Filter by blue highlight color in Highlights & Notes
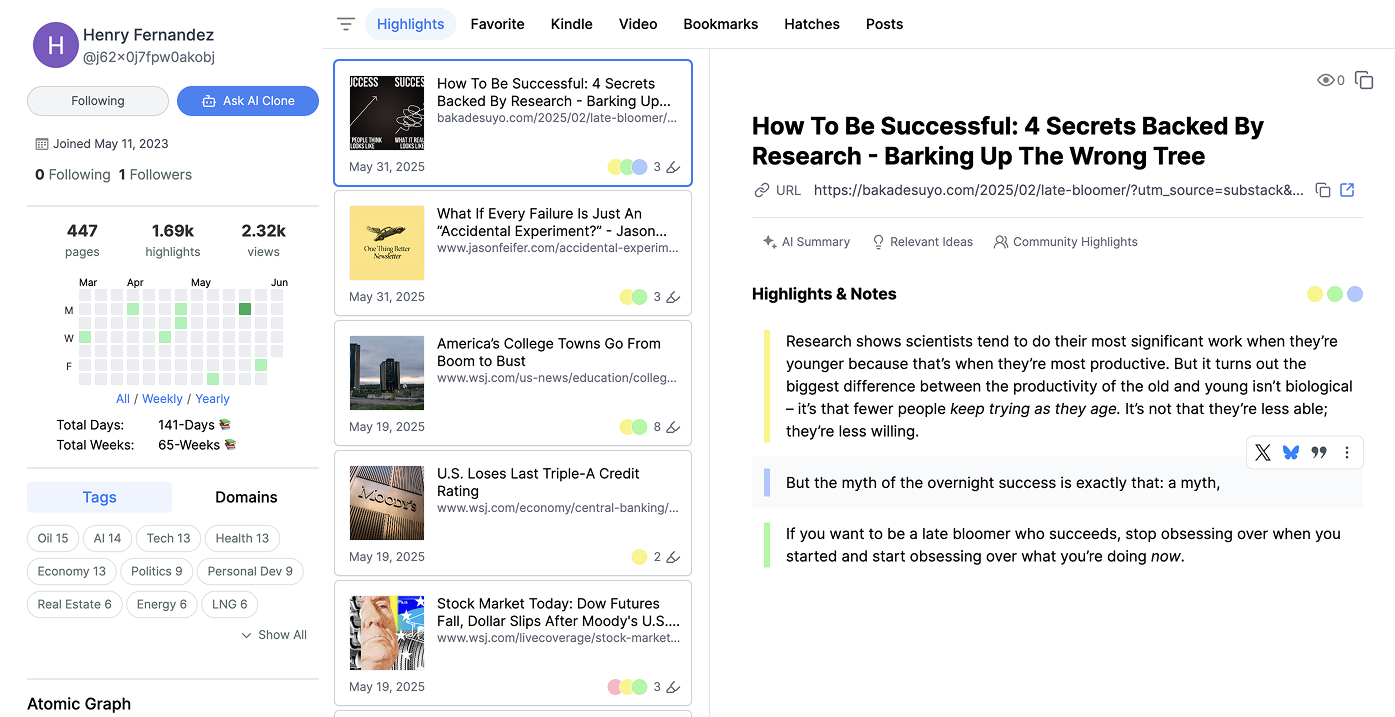 pyautogui.click(x=1355, y=294)
